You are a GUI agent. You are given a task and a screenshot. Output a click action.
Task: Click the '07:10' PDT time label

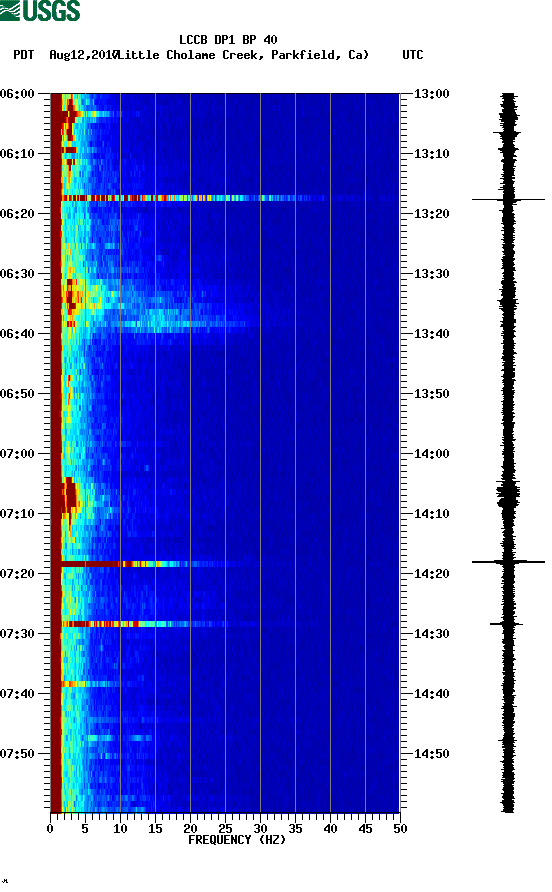18,514
